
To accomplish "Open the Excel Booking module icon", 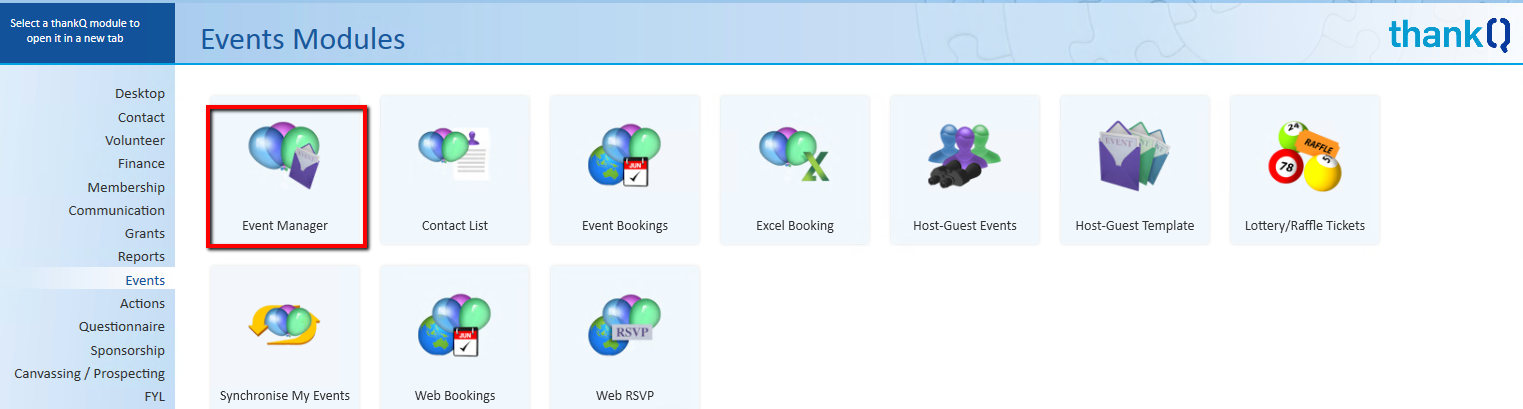I will coord(795,155).
